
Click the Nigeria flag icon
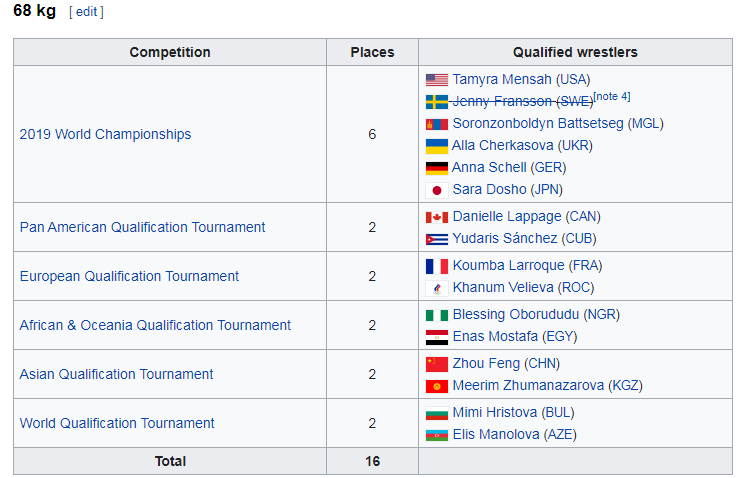437,315
